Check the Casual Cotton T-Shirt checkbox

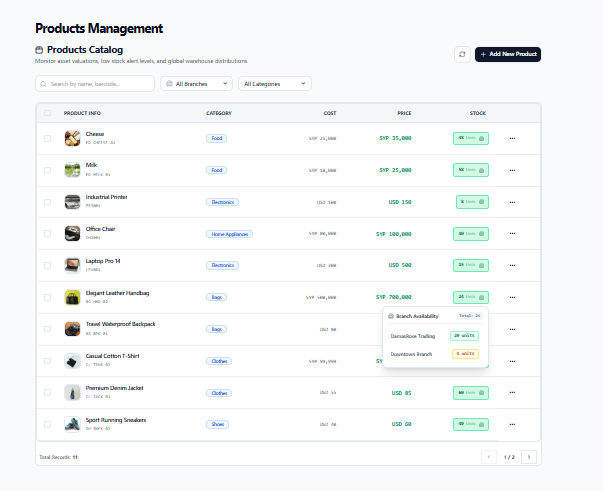pos(47,361)
